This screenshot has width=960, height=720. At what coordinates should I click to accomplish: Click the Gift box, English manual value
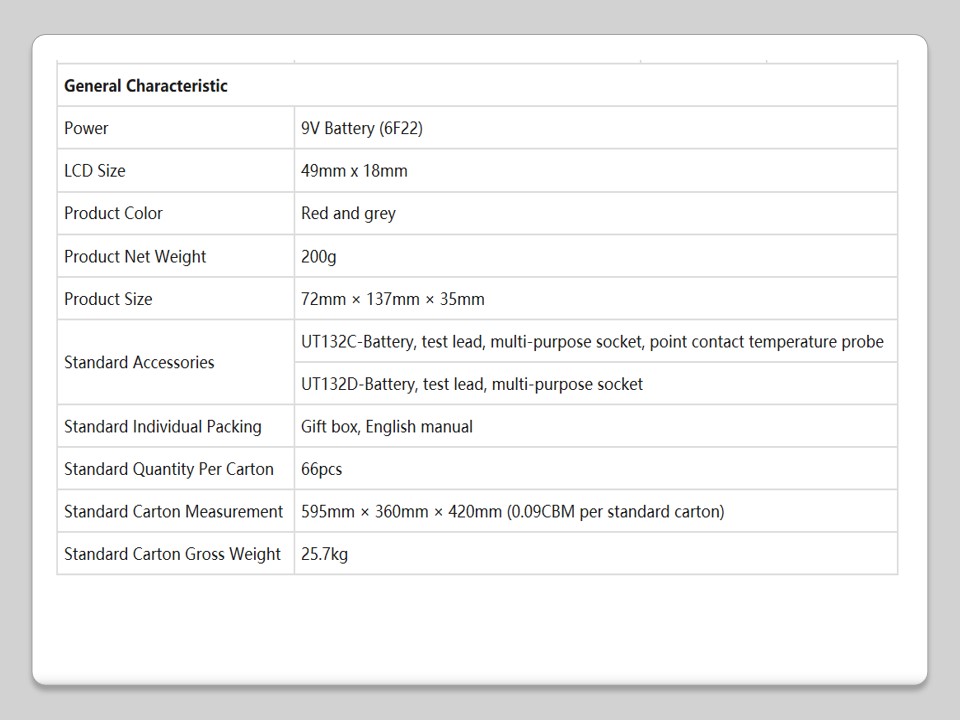coord(387,426)
